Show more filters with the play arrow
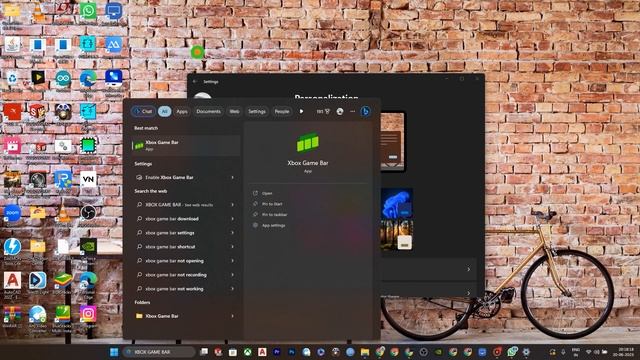 click(x=301, y=111)
